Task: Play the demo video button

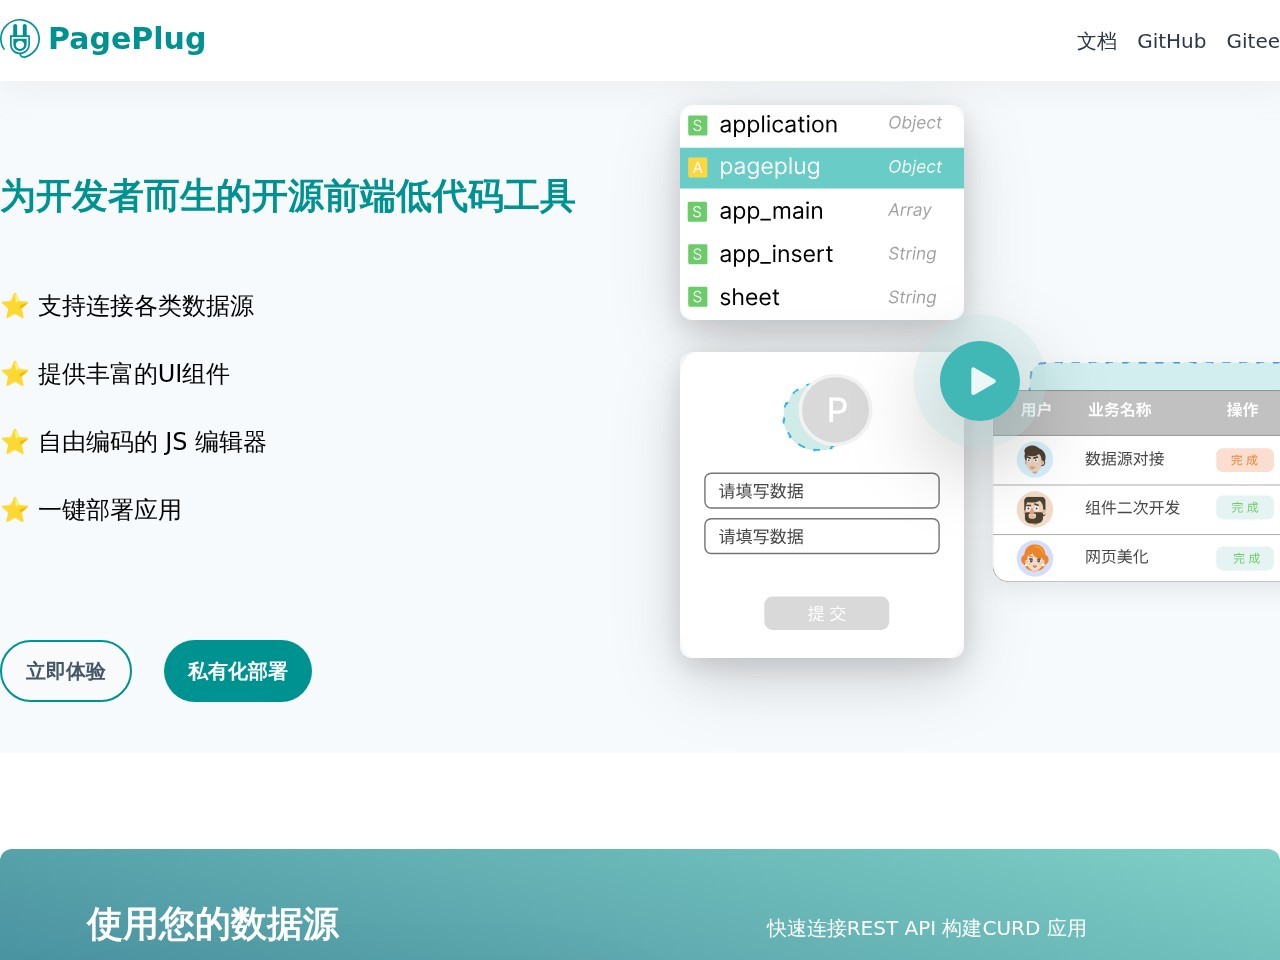Action: [x=980, y=381]
